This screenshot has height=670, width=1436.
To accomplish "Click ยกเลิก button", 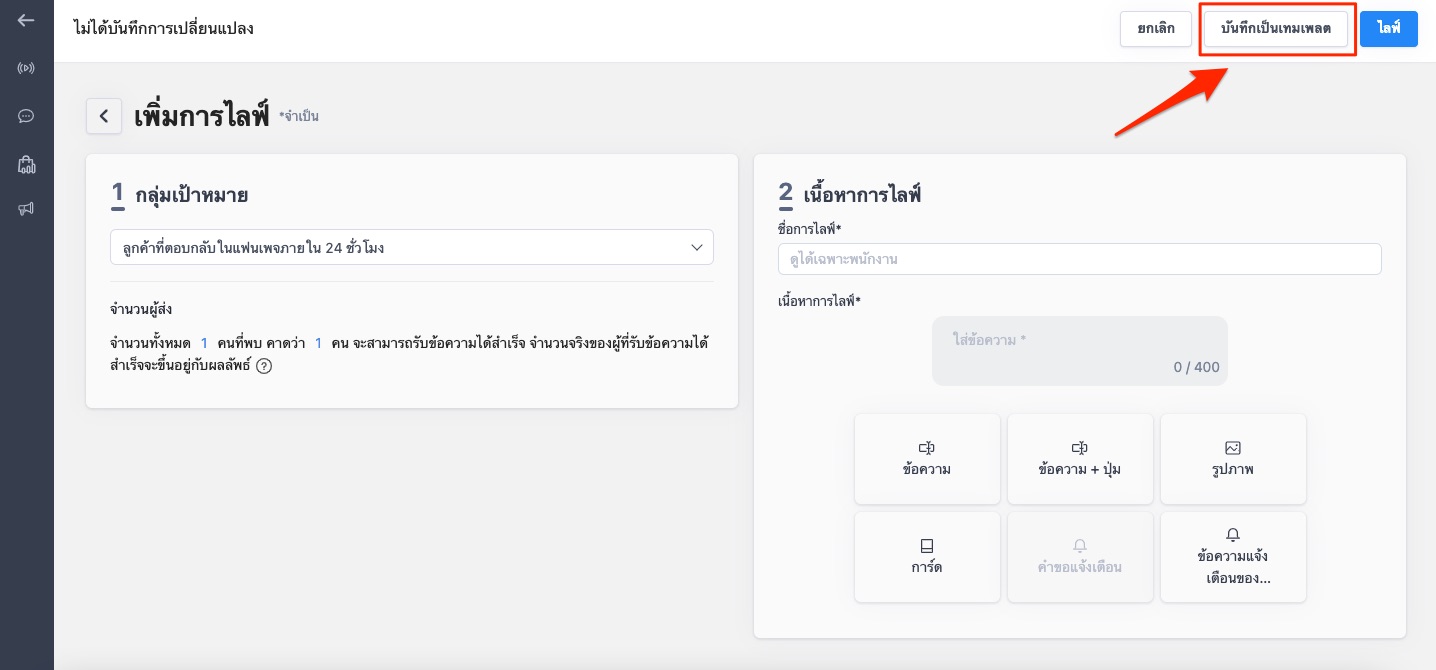I will coord(1156,29).
